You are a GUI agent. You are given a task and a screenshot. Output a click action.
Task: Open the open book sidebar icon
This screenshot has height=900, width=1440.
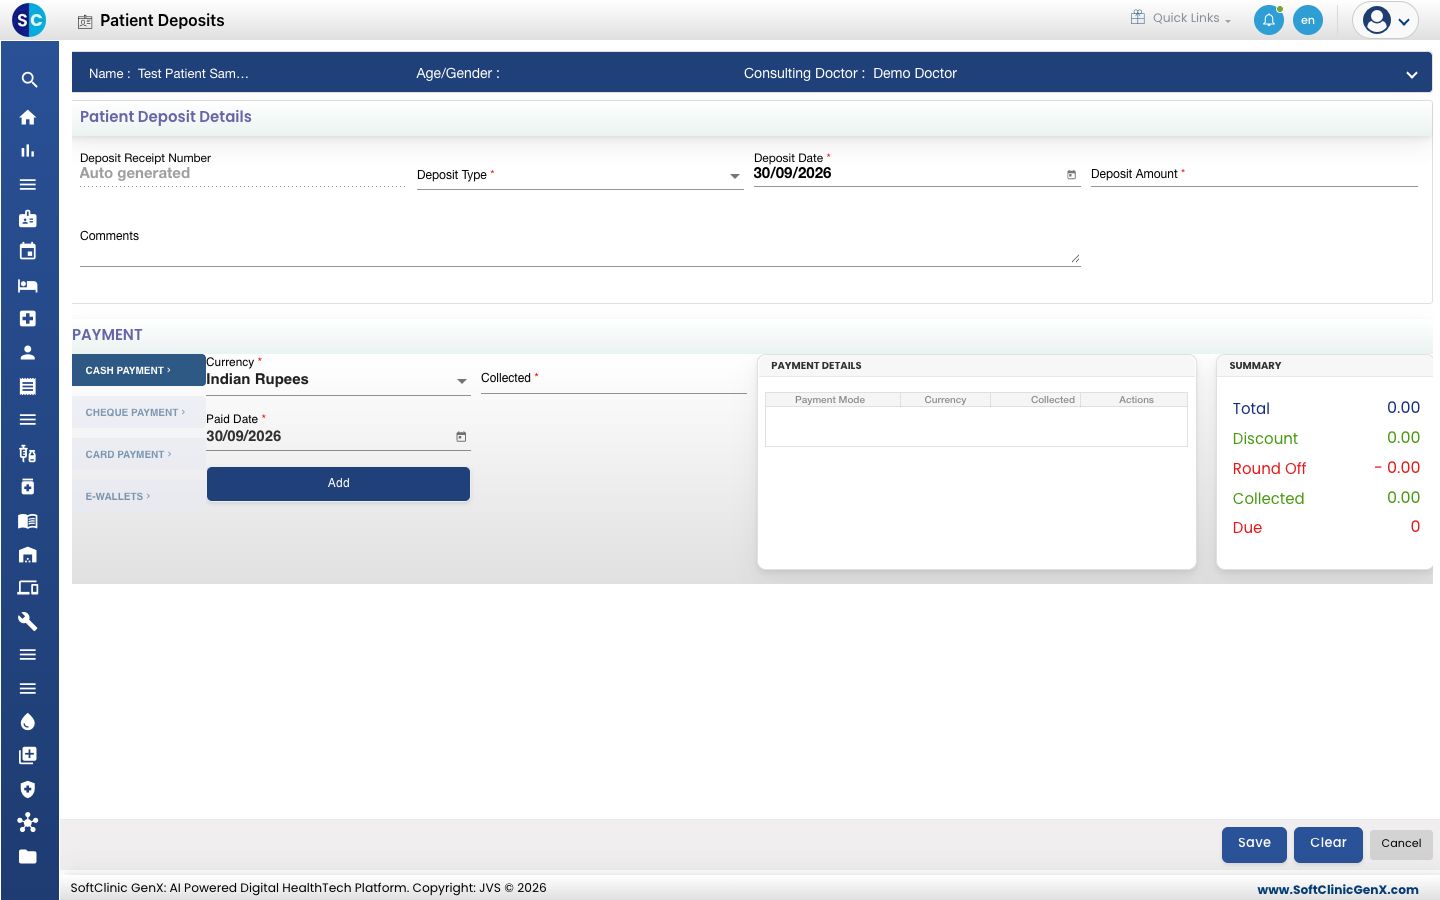click(x=28, y=521)
